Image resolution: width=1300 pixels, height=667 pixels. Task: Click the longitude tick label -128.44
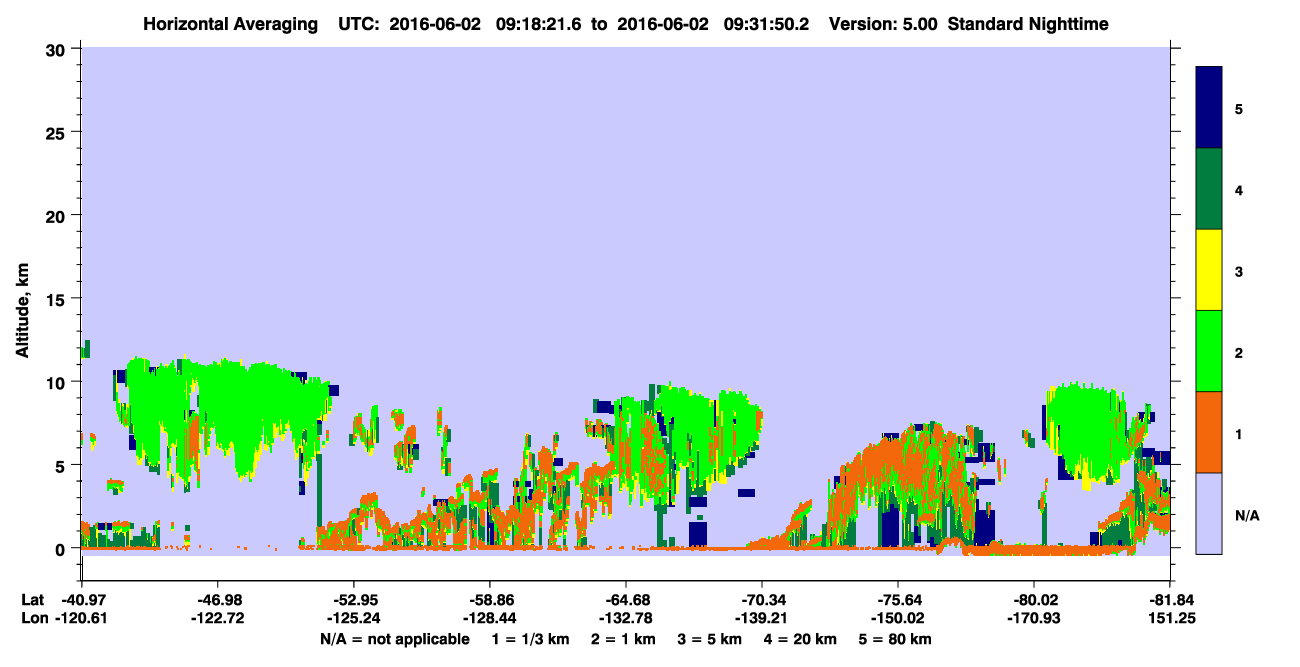(x=490, y=618)
